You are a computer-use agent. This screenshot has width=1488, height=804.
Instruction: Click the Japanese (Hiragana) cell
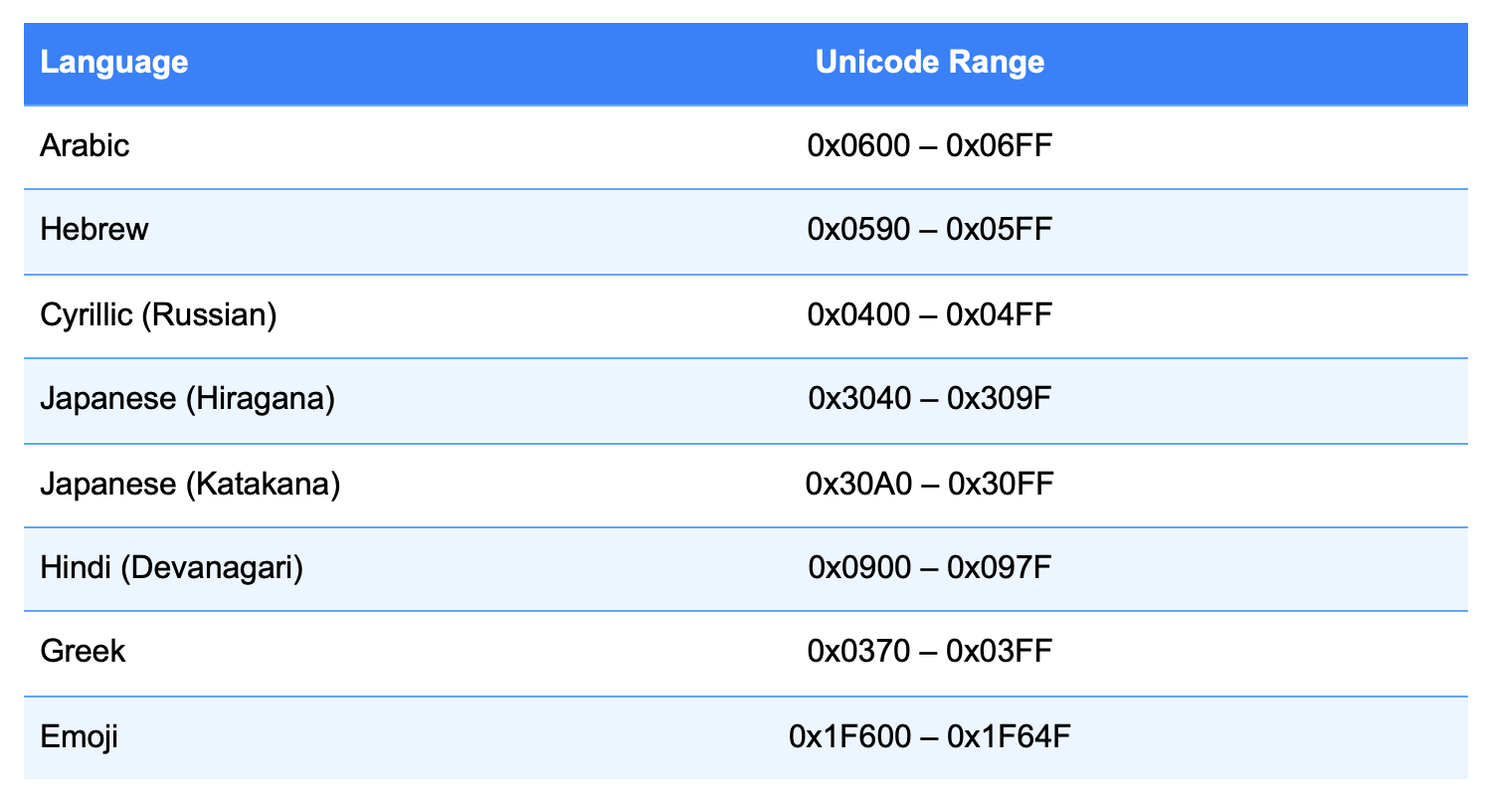pos(187,399)
